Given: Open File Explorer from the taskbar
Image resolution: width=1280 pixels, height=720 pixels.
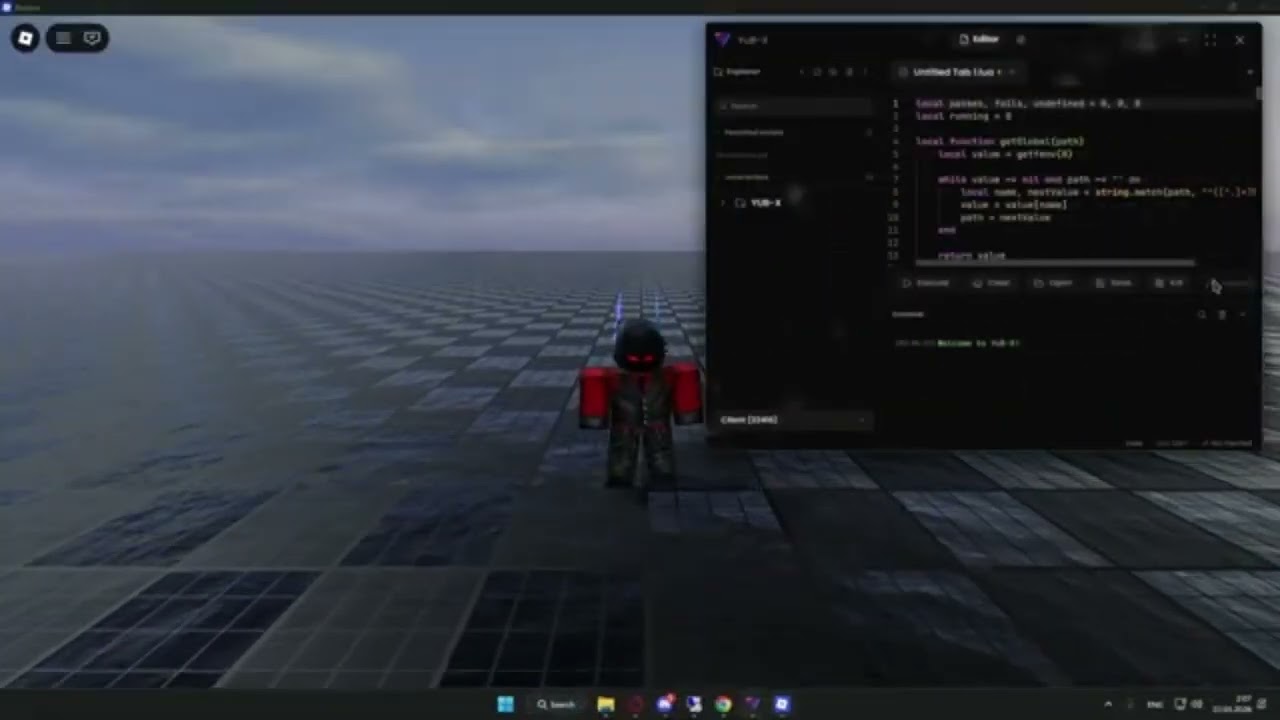Looking at the screenshot, I should click(606, 704).
